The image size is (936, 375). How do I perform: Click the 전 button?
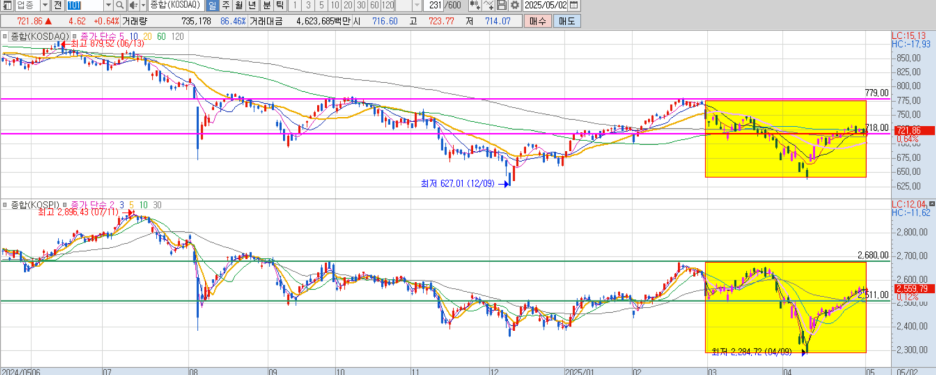coord(58,5)
